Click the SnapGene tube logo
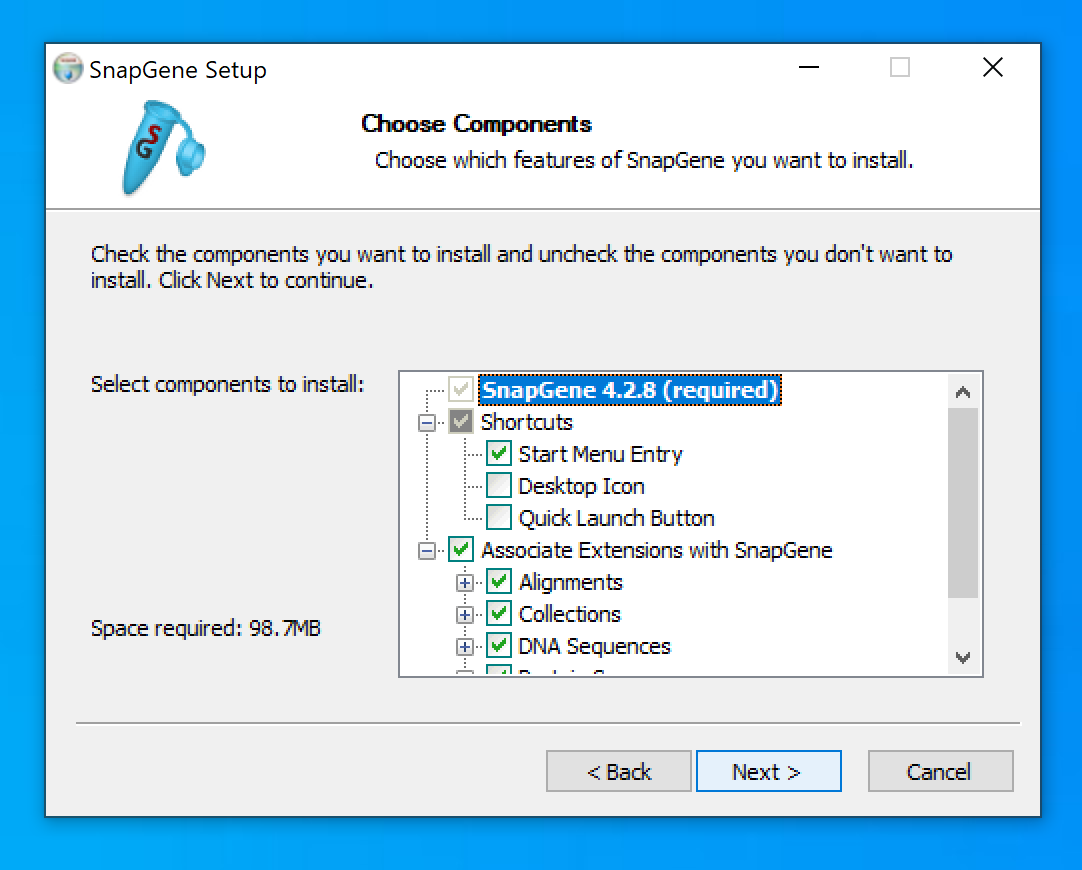1082x870 pixels. (x=162, y=147)
